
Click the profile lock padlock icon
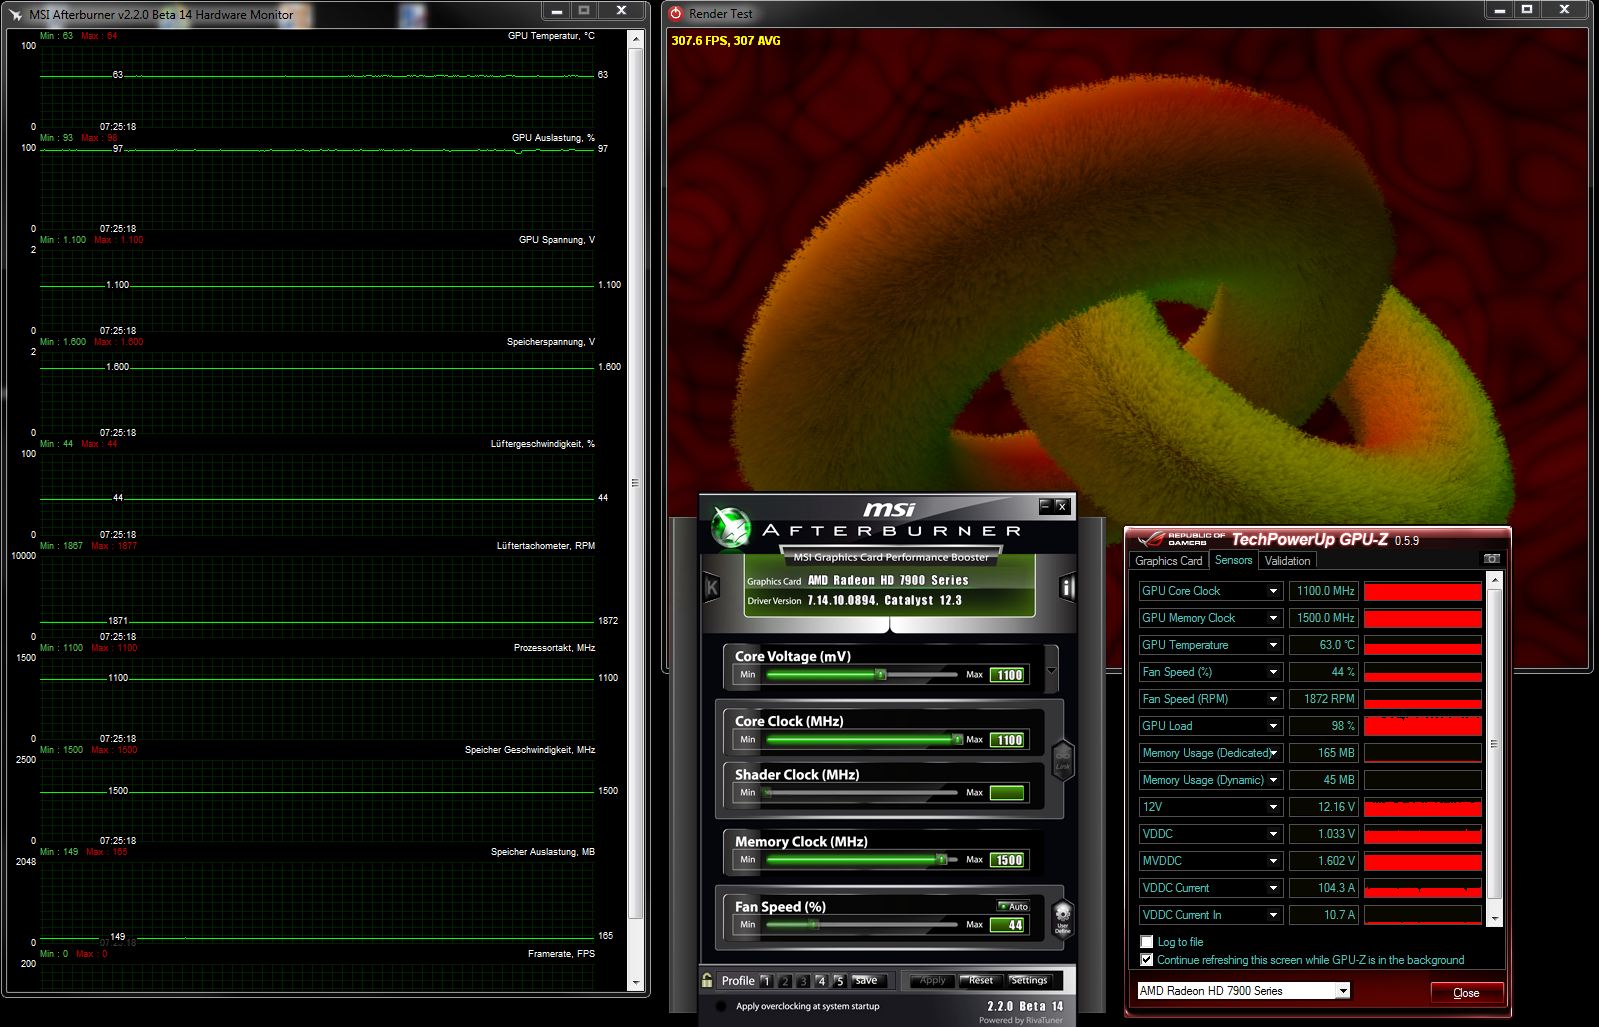point(708,980)
